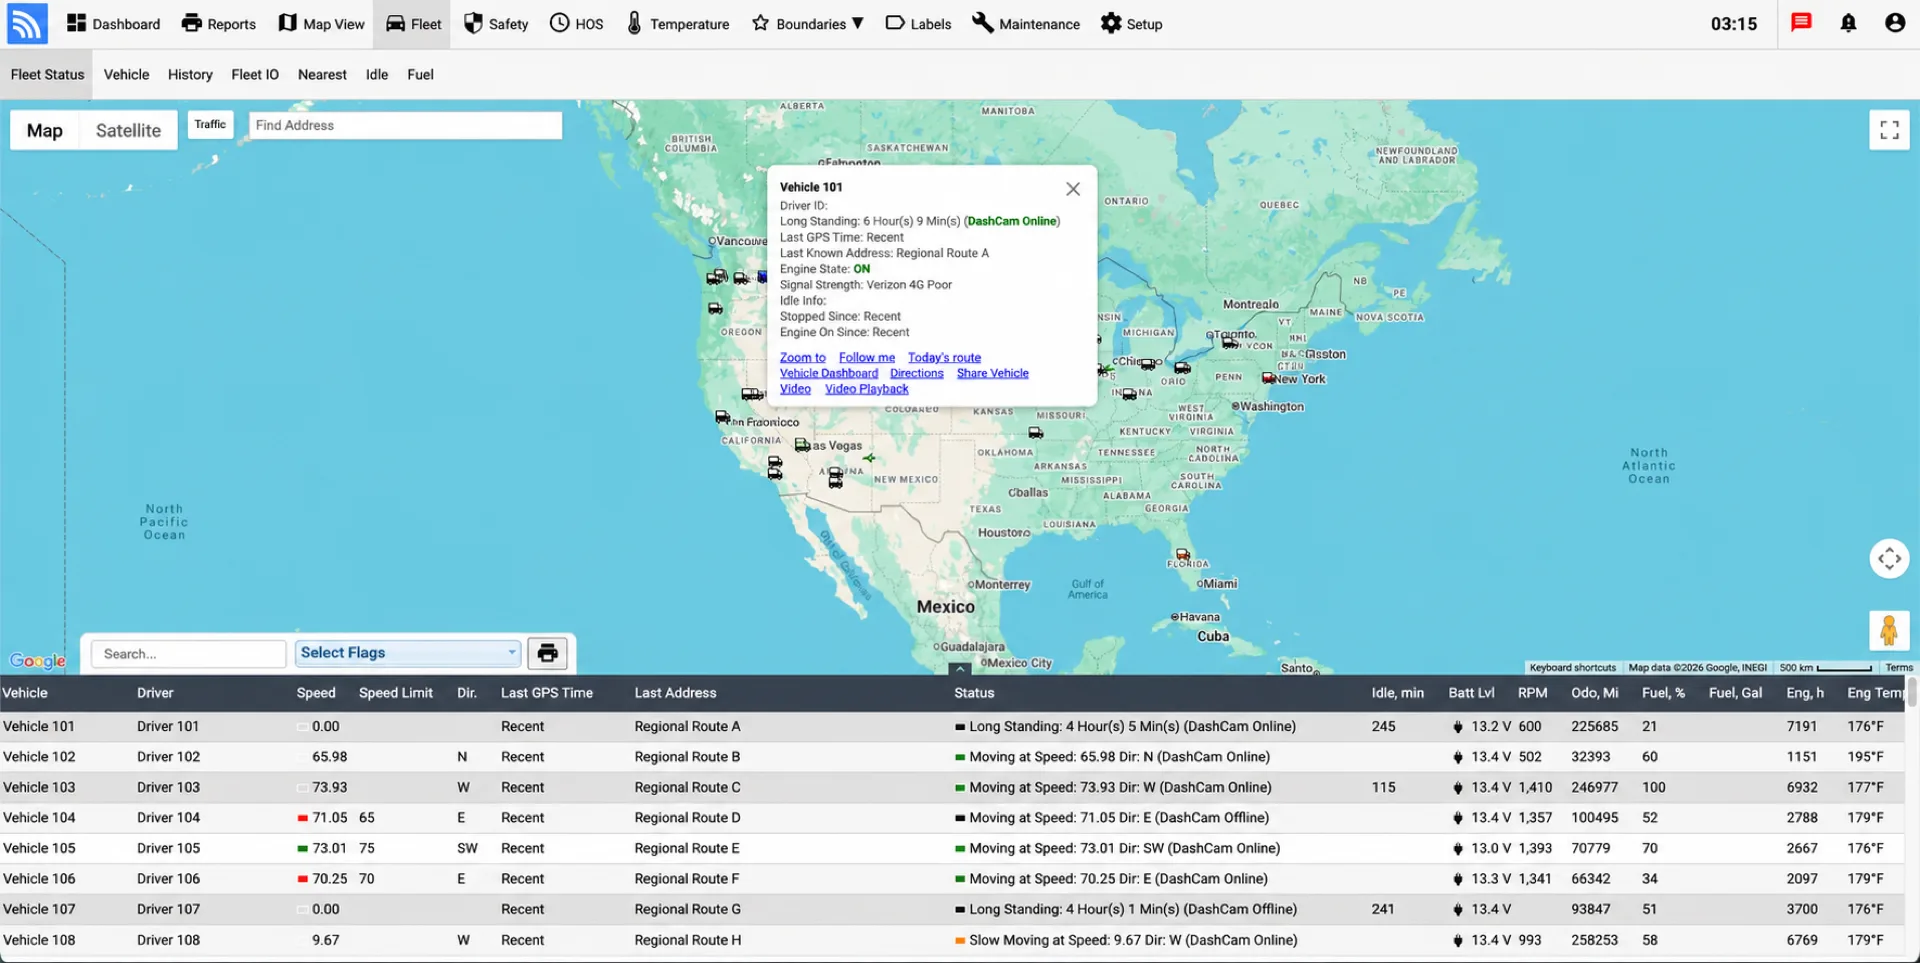Click the Follow me link

(867, 357)
